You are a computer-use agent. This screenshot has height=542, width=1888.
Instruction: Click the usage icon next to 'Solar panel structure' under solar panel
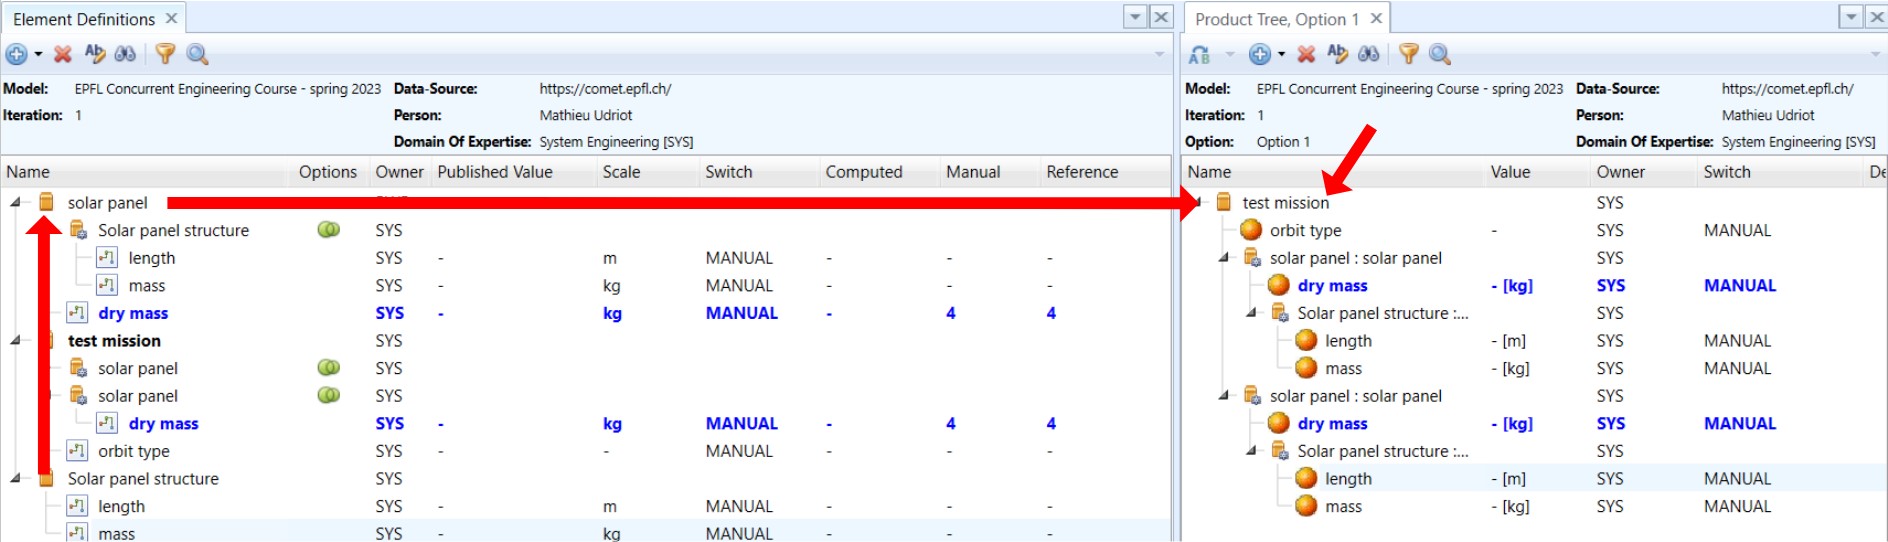click(78, 230)
